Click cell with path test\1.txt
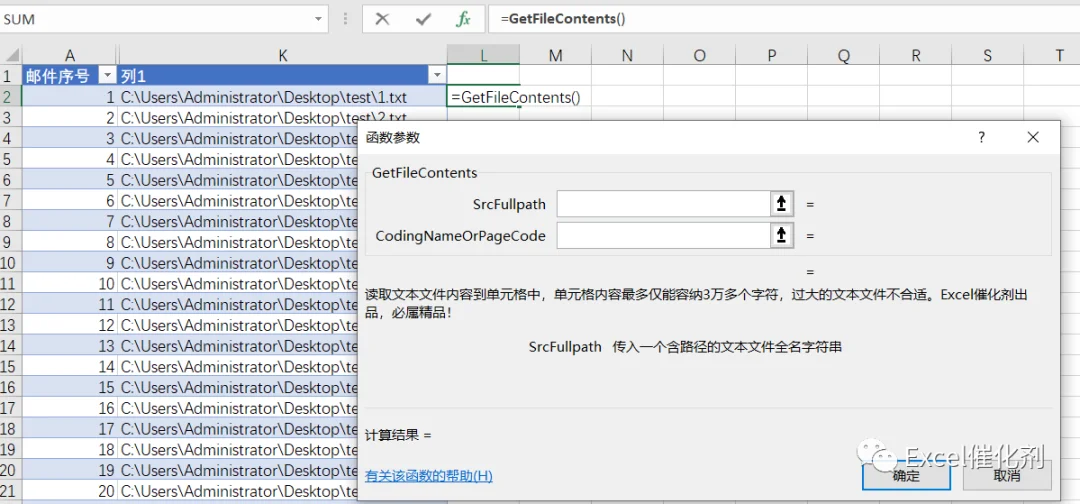The image size is (1080, 504). point(282,97)
